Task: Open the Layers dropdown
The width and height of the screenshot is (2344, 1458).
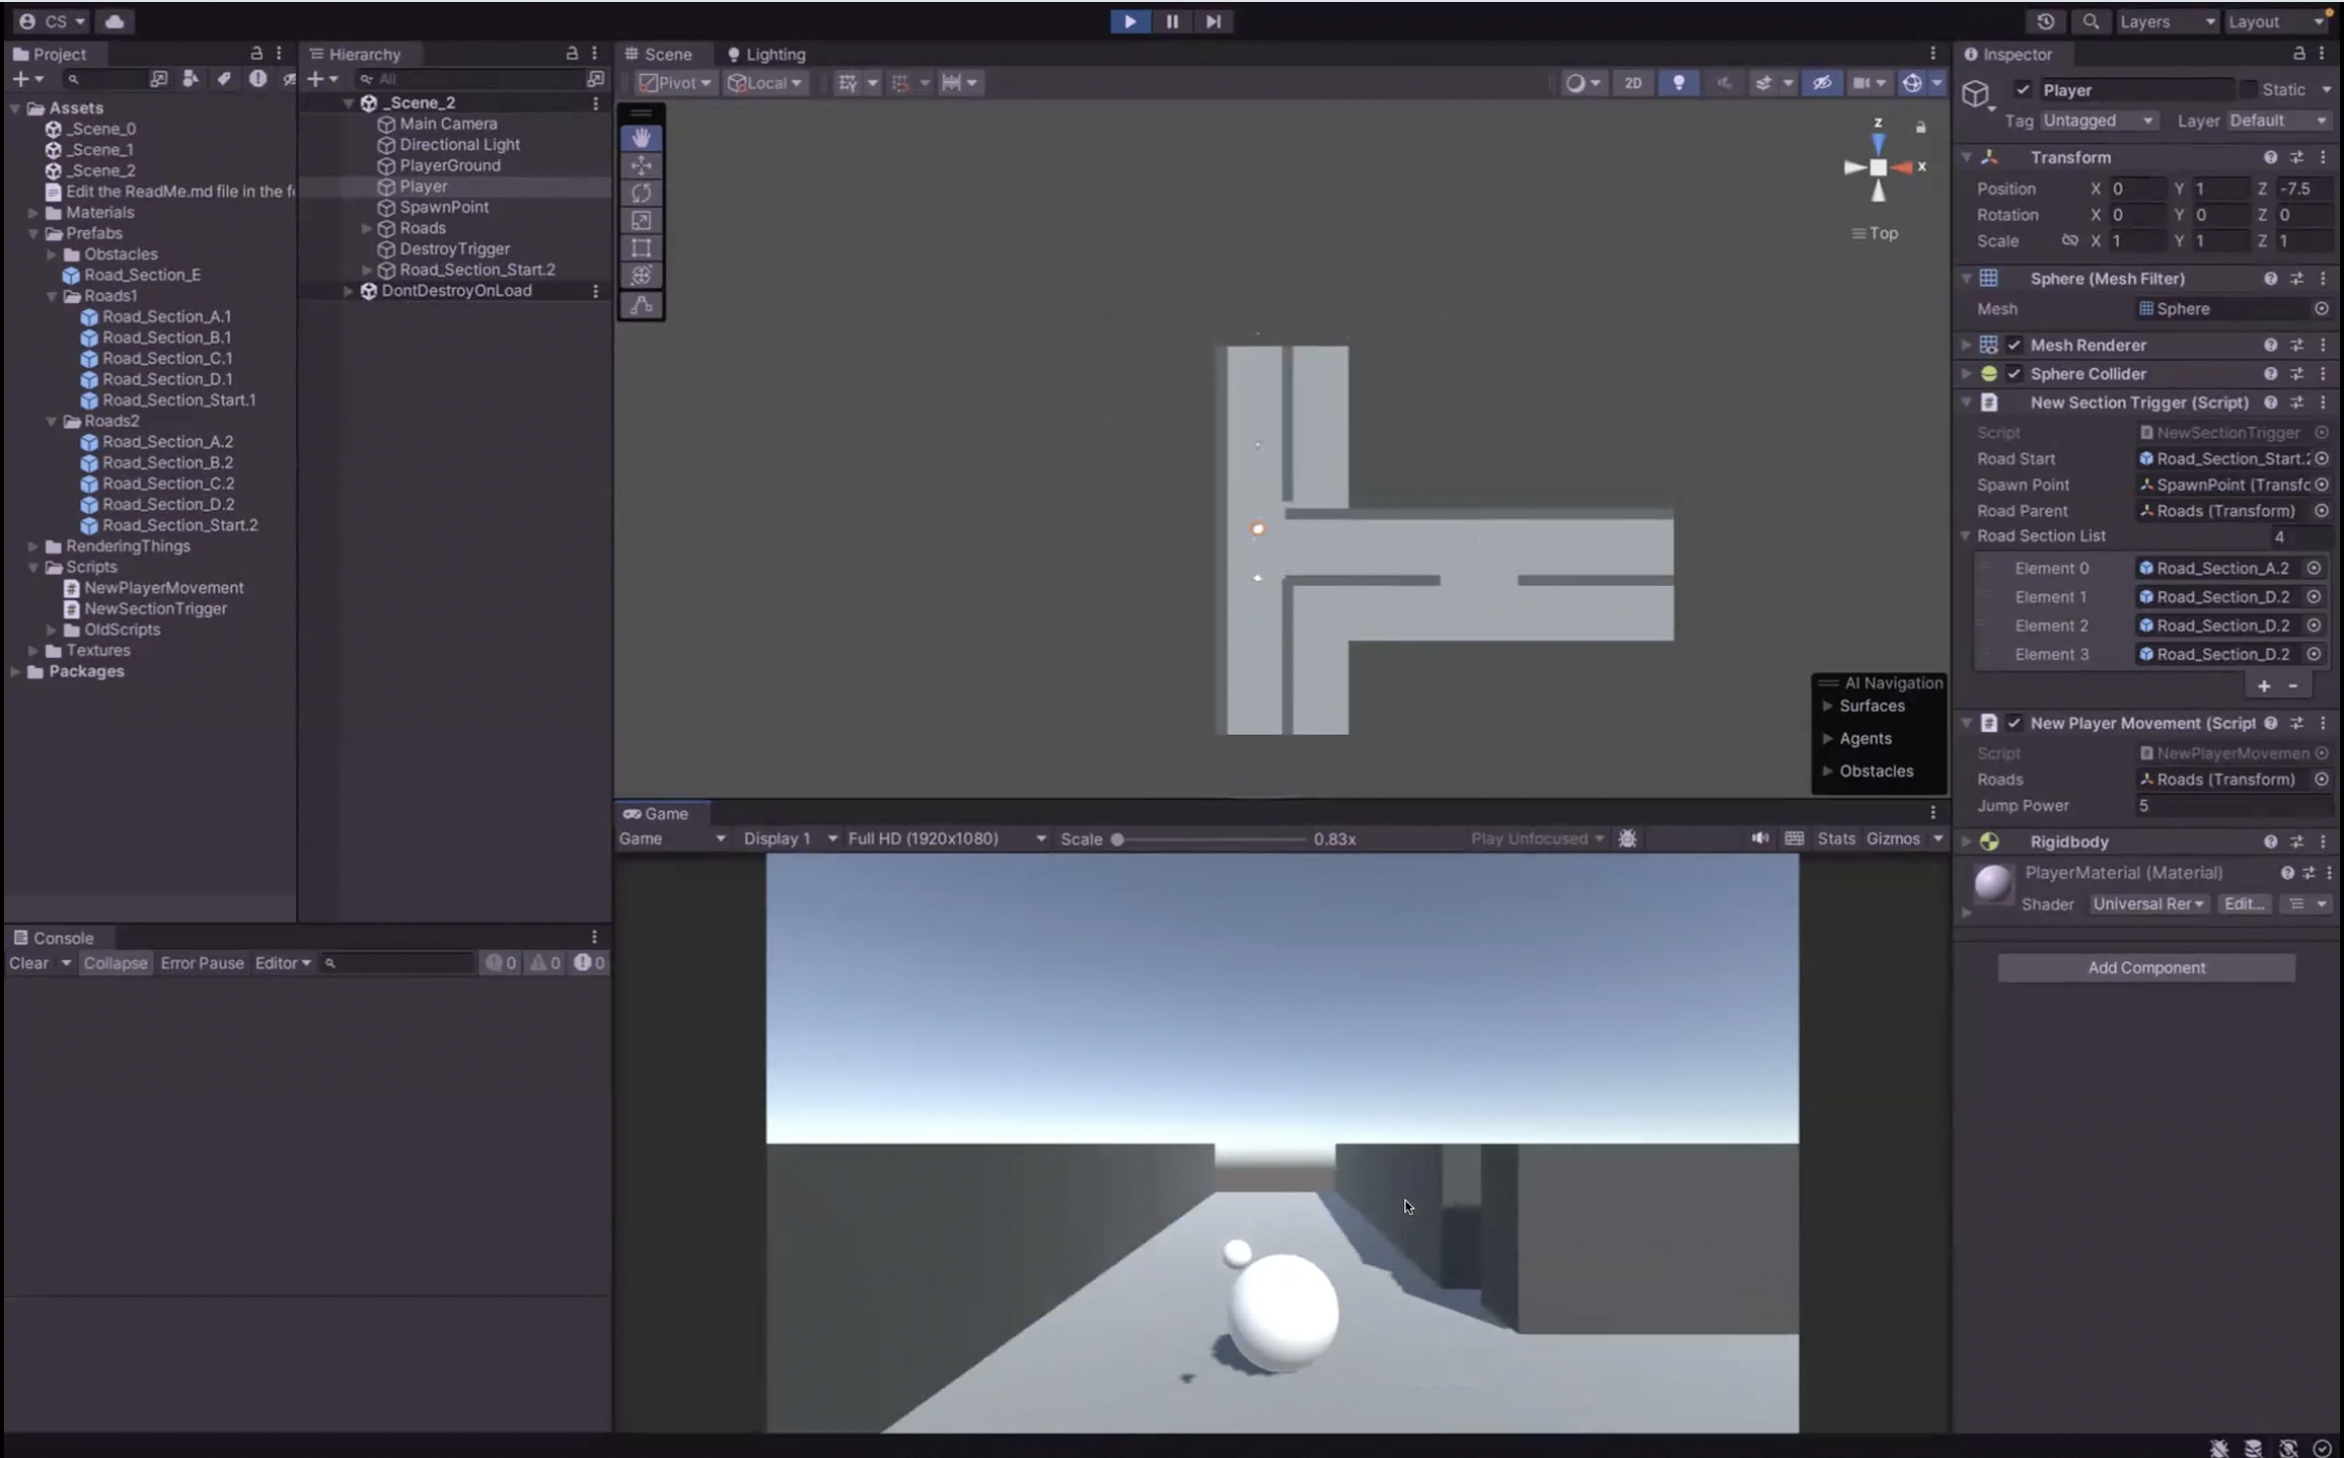Action: click(x=2166, y=21)
